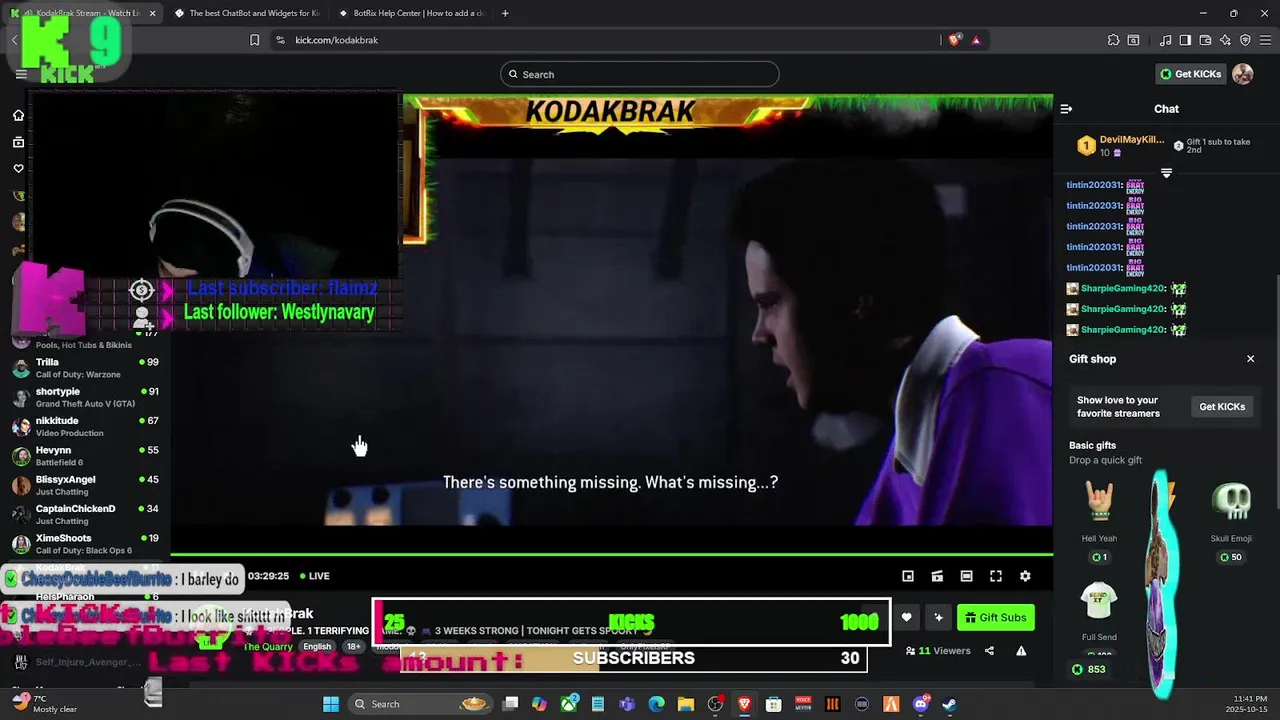Open DevilMayKill leaderboard entry in chat
This screenshot has width=1280, height=720.
pyautogui.click(x=1121, y=146)
